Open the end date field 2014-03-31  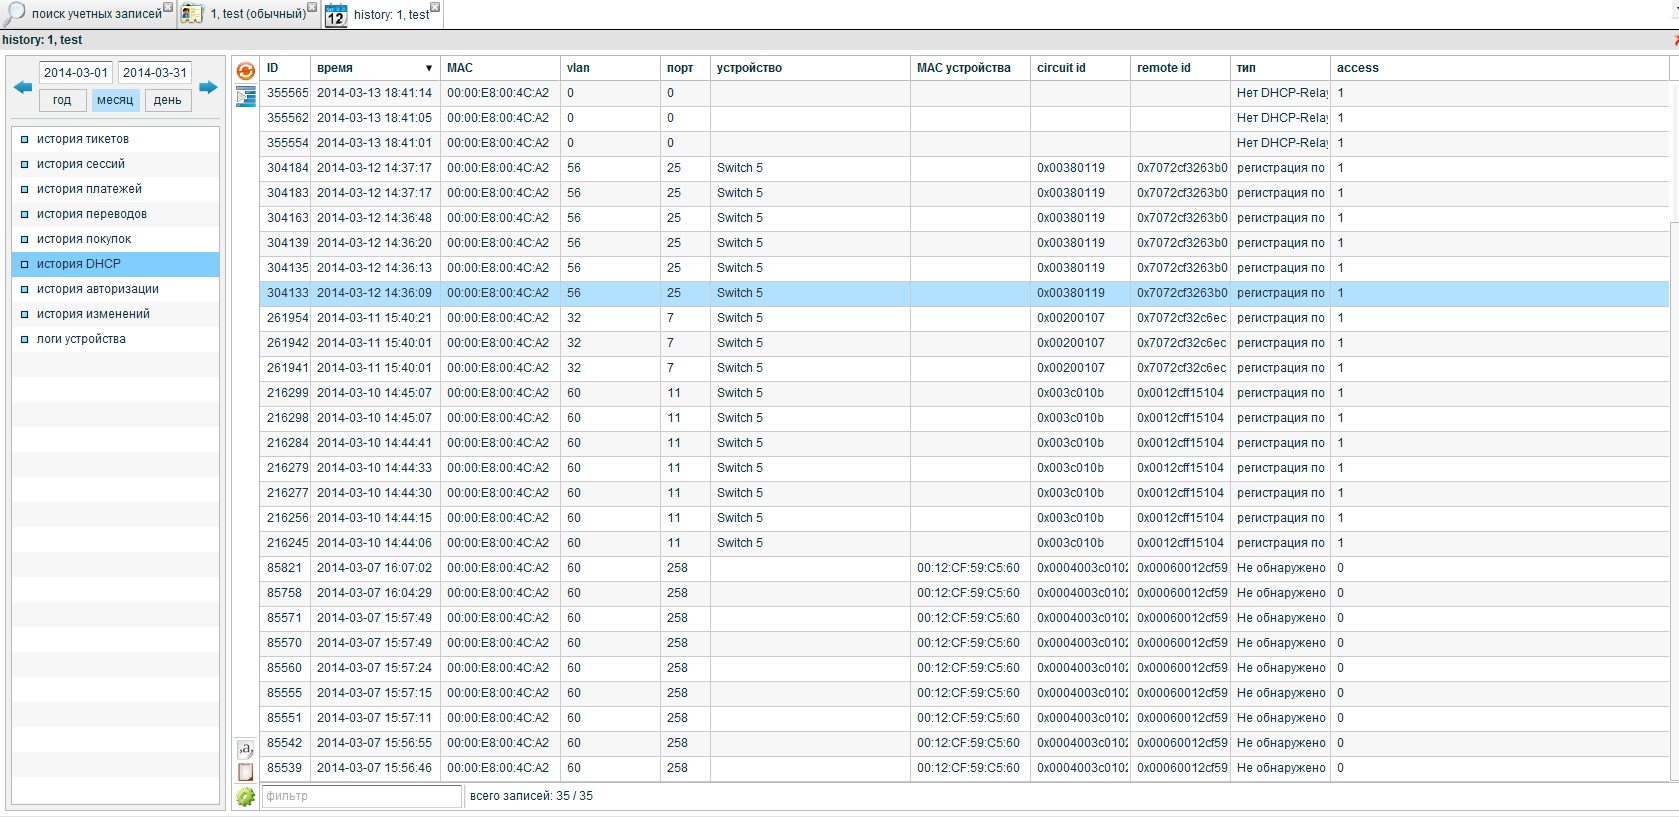pyautogui.click(x=155, y=73)
